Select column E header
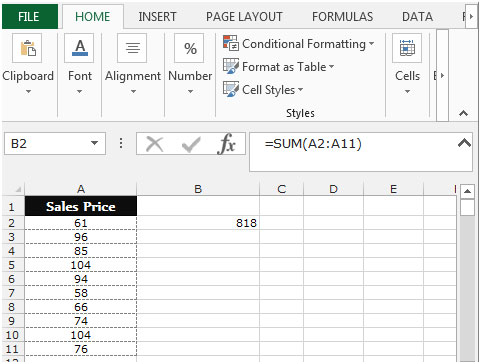 [393, 189]
